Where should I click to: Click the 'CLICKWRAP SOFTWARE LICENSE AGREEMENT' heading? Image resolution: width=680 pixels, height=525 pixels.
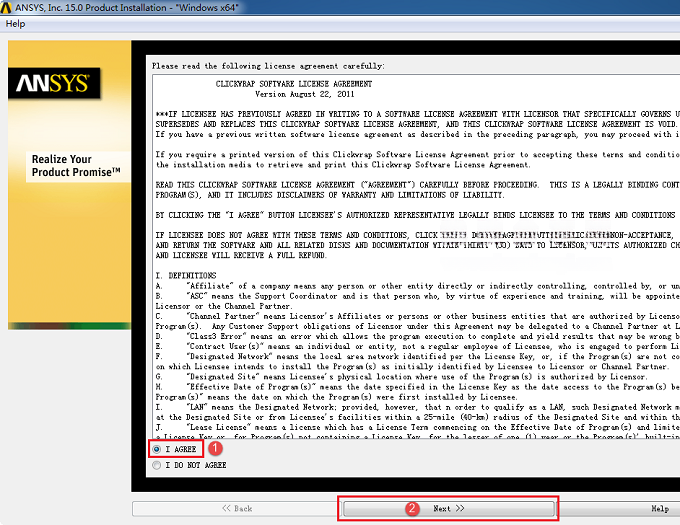coord(294,84)
